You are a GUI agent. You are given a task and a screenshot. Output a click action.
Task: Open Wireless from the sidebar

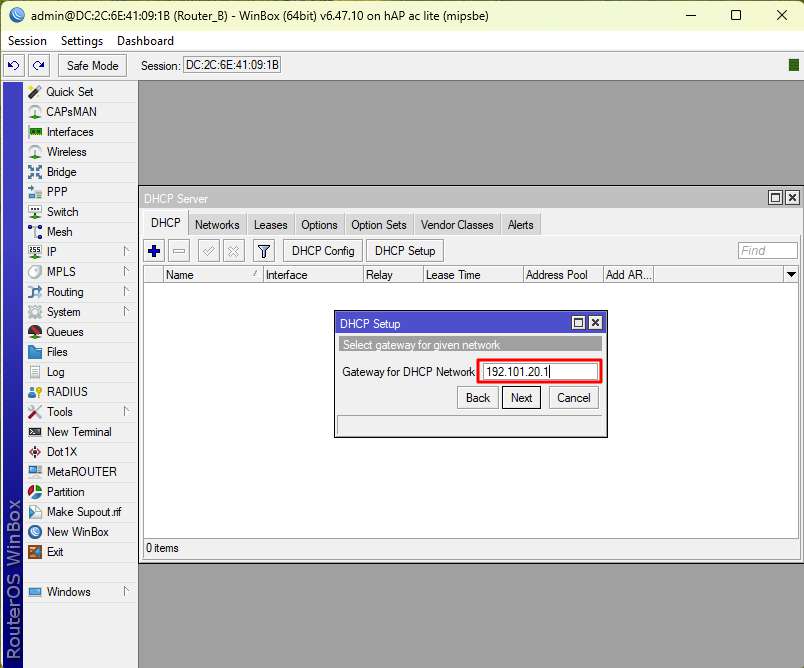pyautogui.click(x=66, y=152)
